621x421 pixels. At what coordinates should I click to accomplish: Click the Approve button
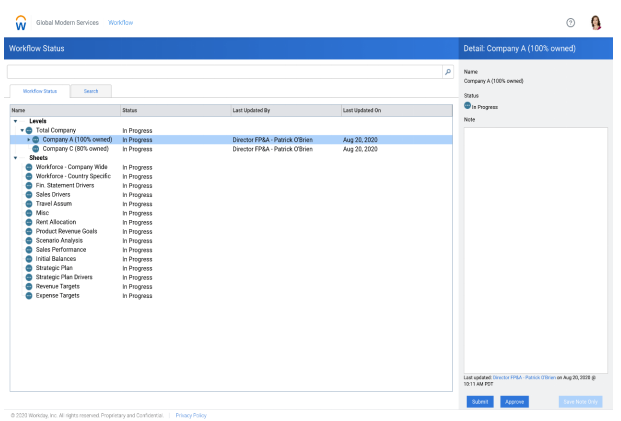click(x=514, y=402)
